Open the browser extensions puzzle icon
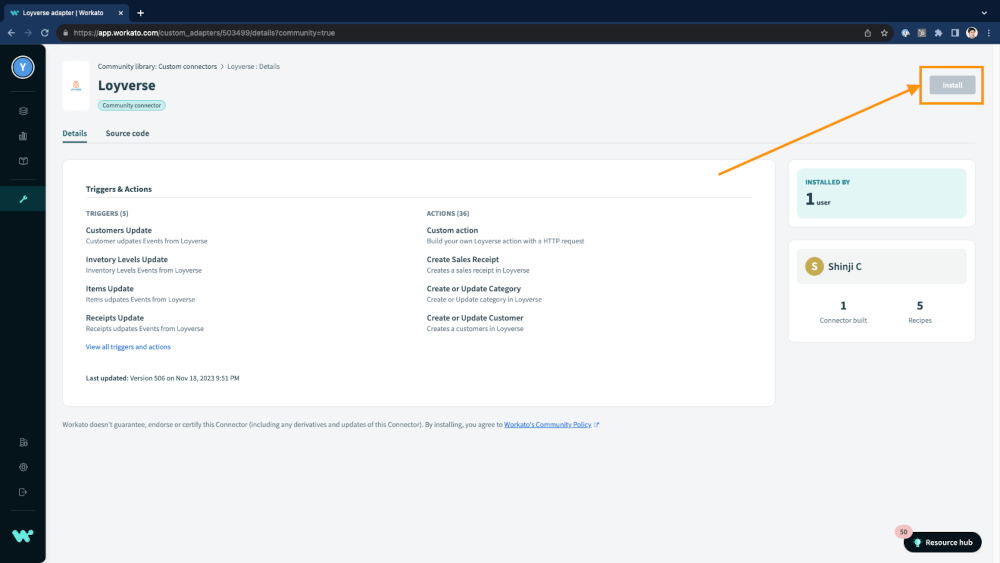The height and width of the screenshot is (563, 1000). point(938,33)
